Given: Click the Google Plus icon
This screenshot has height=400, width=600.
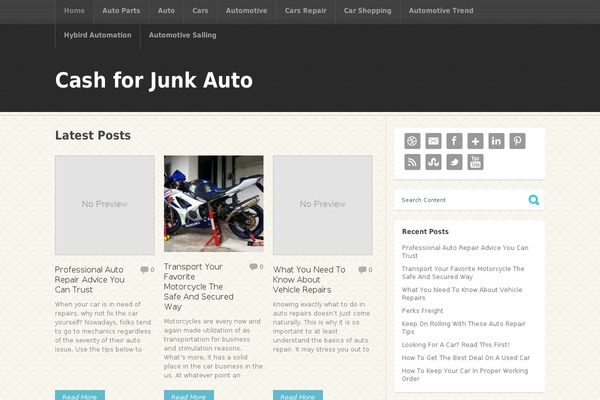Looking at the screenshot, I should tap(475, 141).
